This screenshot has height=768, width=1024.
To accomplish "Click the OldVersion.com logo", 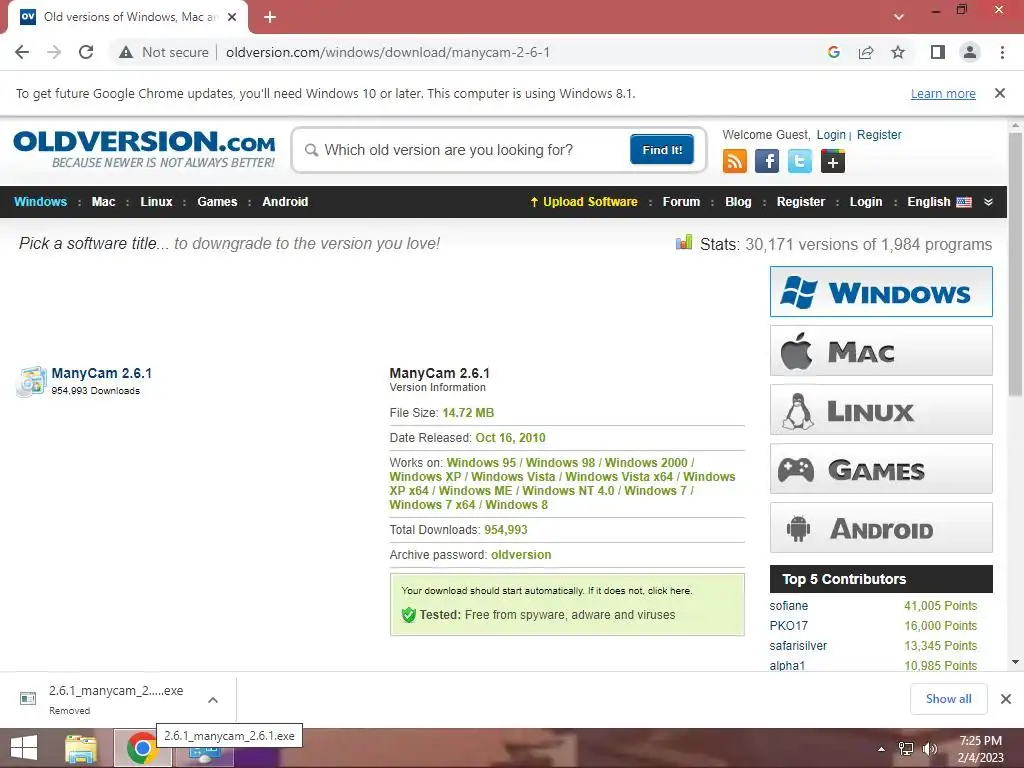I will 144,150.
